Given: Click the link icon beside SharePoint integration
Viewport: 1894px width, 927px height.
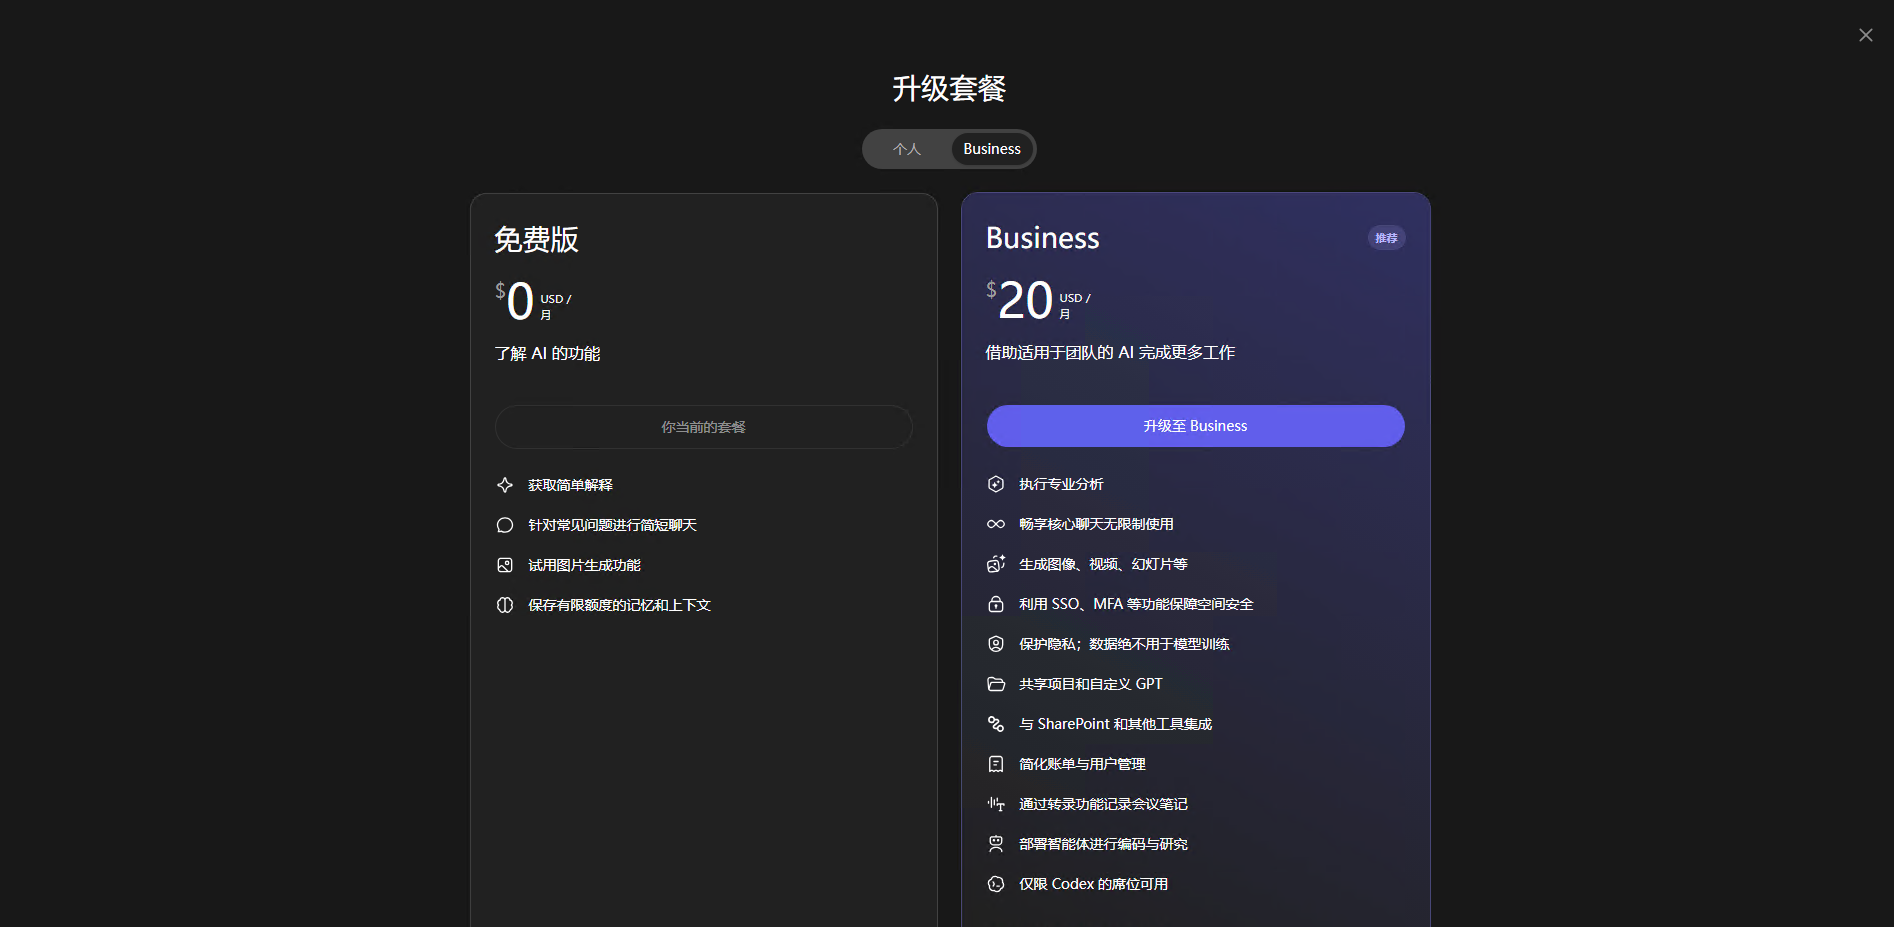Looking at the screenshot, I should (995, 724).
